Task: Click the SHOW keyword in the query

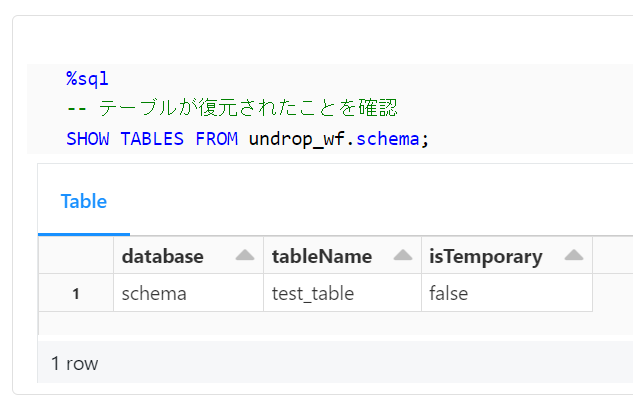Action: coord(88,138)
